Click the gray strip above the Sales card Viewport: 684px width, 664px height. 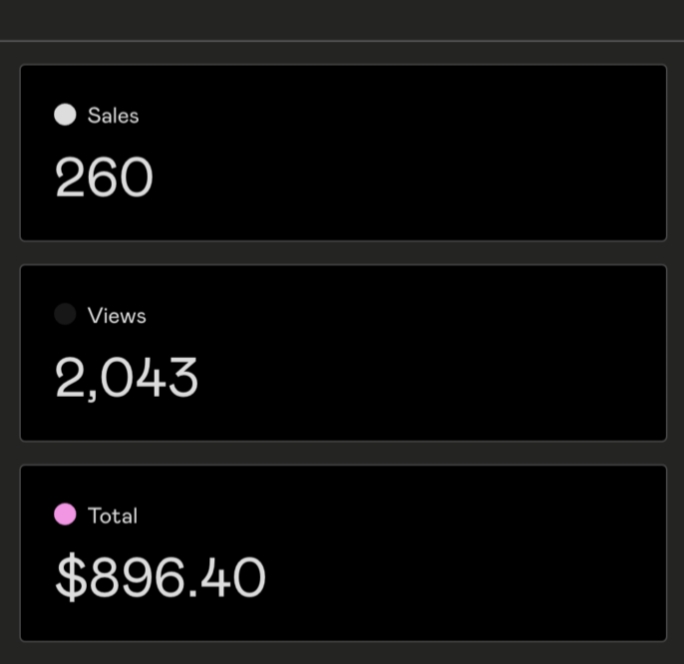[342, 54]
